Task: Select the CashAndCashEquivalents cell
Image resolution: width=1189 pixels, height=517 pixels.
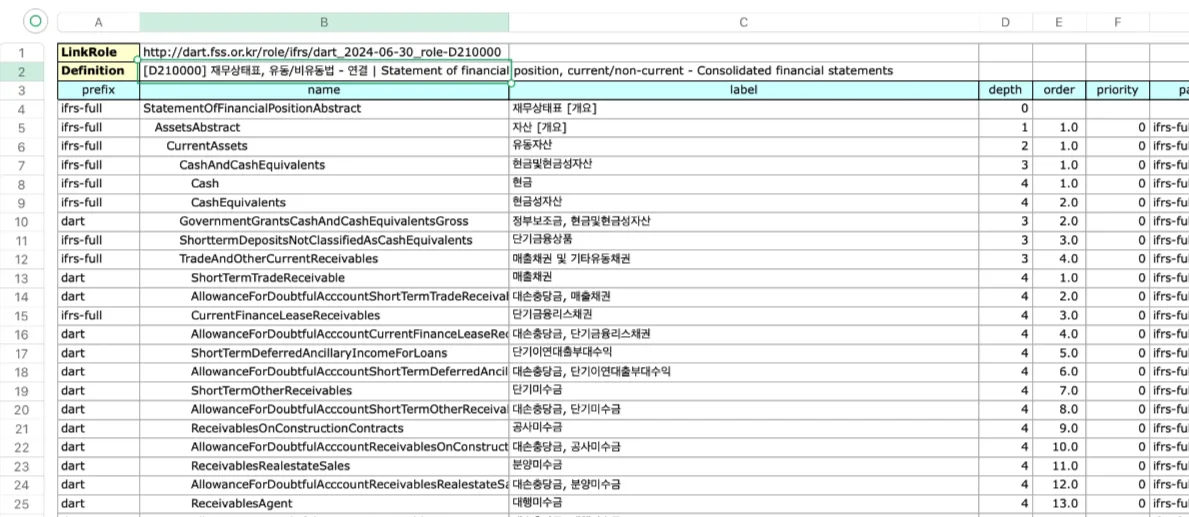Action: coord(324,165)
